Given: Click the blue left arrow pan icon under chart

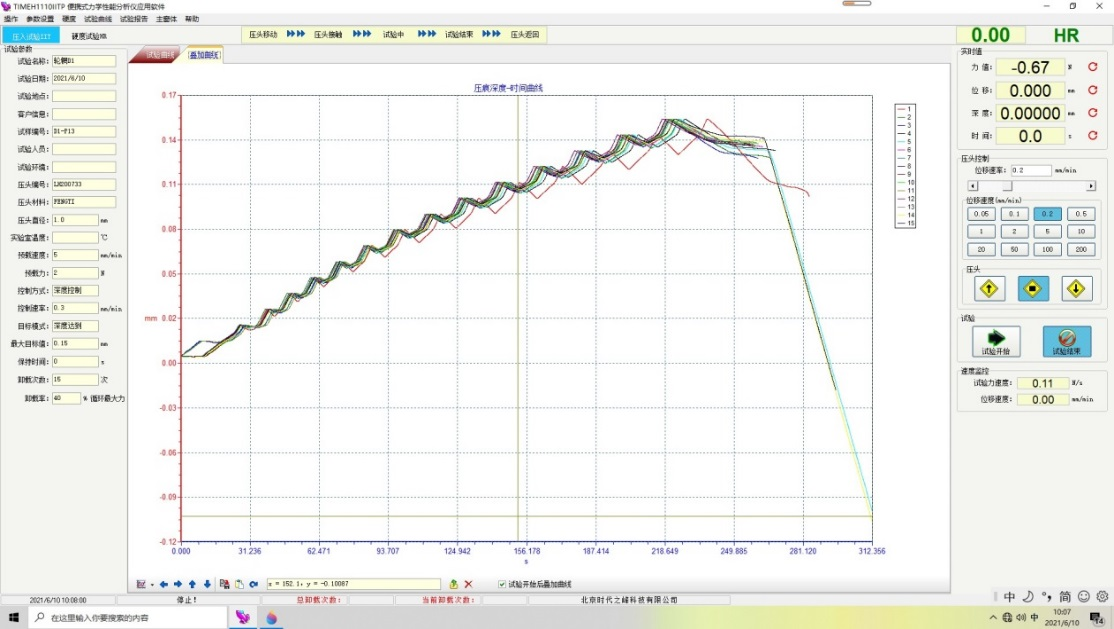Looking at the screenshot, I should 164,584.
